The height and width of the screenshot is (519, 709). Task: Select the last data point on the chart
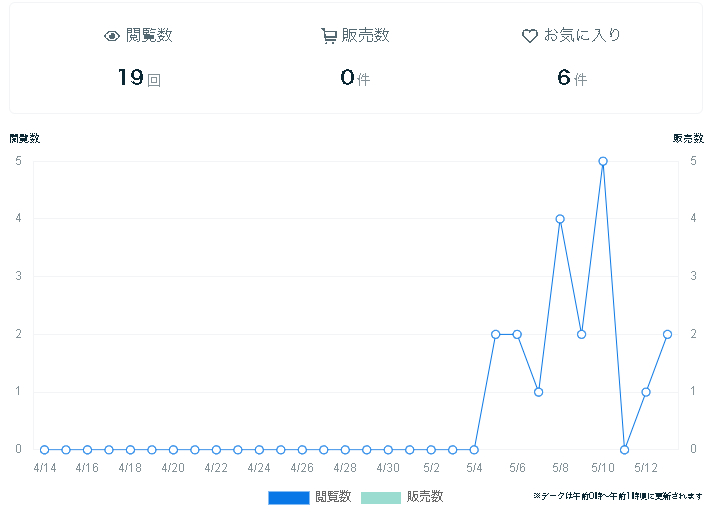tap(667, 334)
